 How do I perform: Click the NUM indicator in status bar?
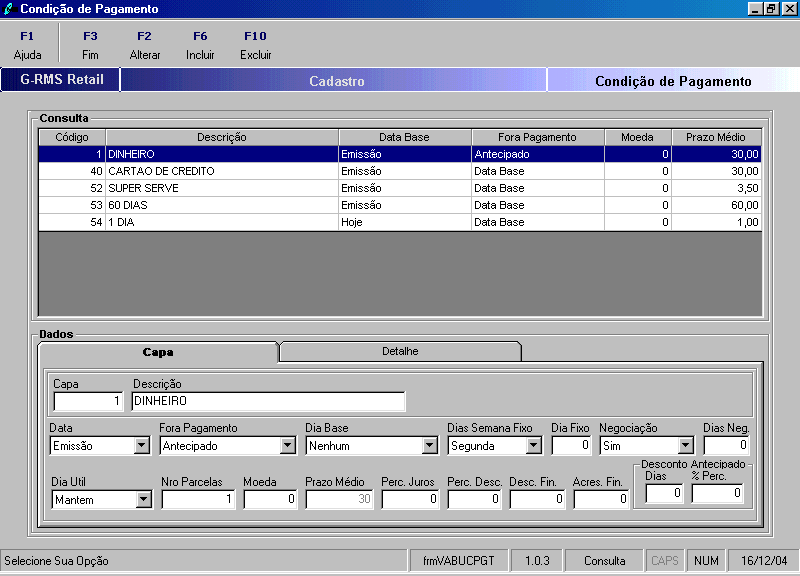click(x=706, y=561)
